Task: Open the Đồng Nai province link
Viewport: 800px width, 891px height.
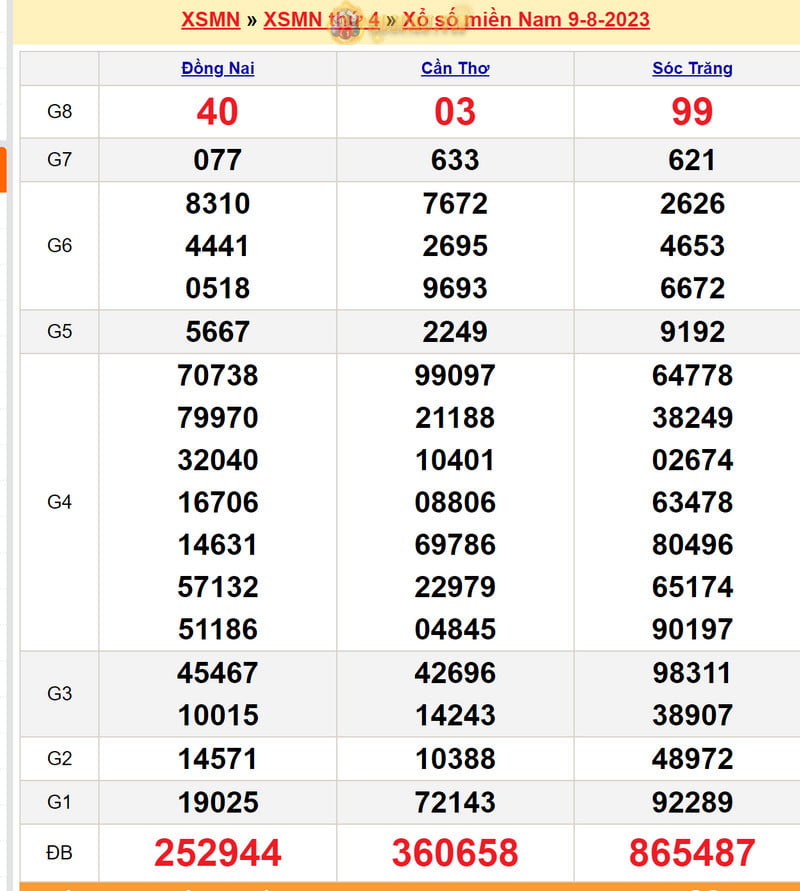Action: point(218,68)
